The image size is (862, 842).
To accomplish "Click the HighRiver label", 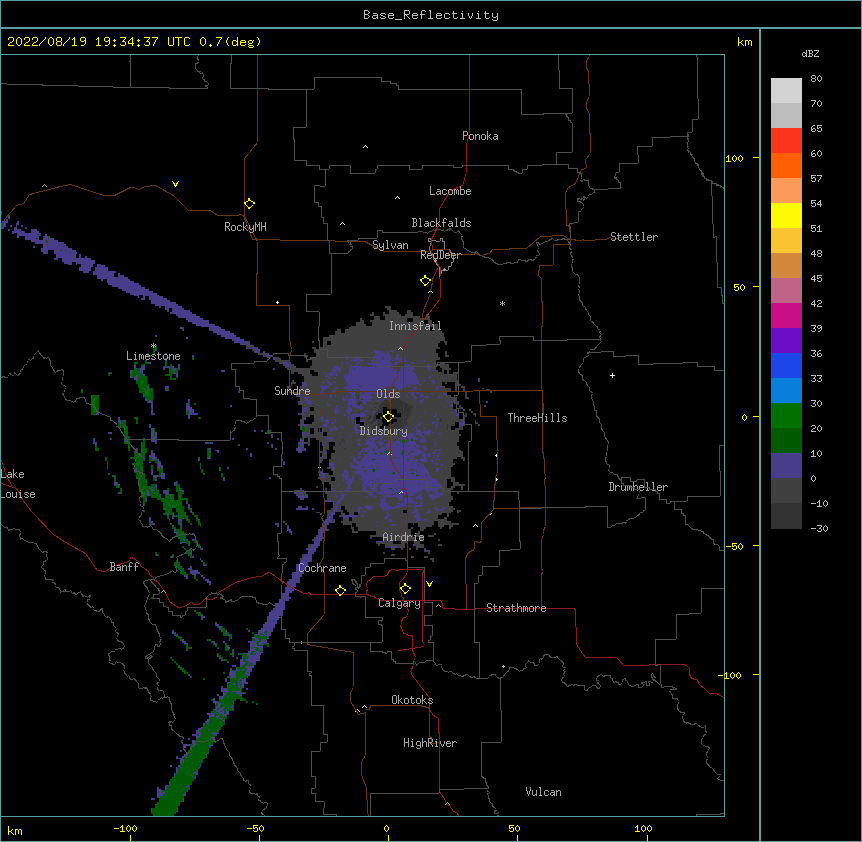I will point(430,743).
